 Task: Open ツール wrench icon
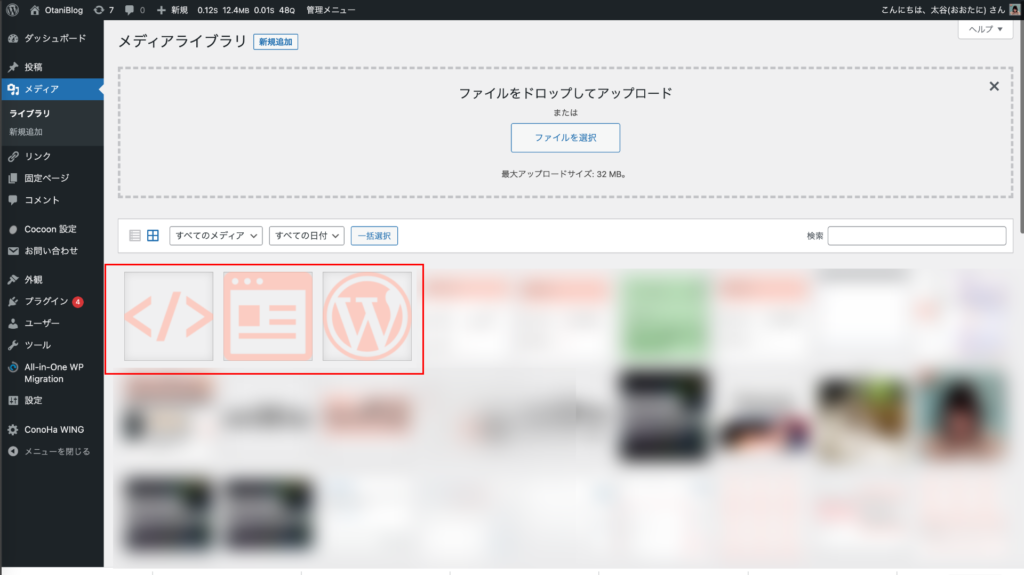pyautogui.click(x=13, y=345)
